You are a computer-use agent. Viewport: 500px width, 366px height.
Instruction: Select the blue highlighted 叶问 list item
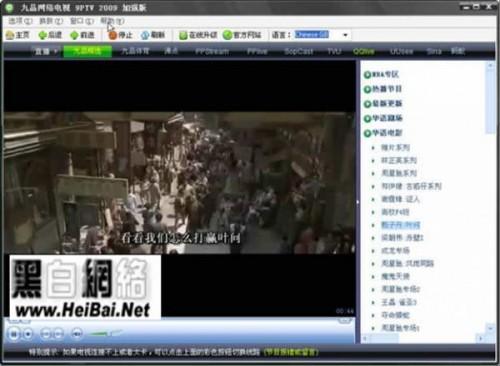pyautogui.click(x=401, y=225)
